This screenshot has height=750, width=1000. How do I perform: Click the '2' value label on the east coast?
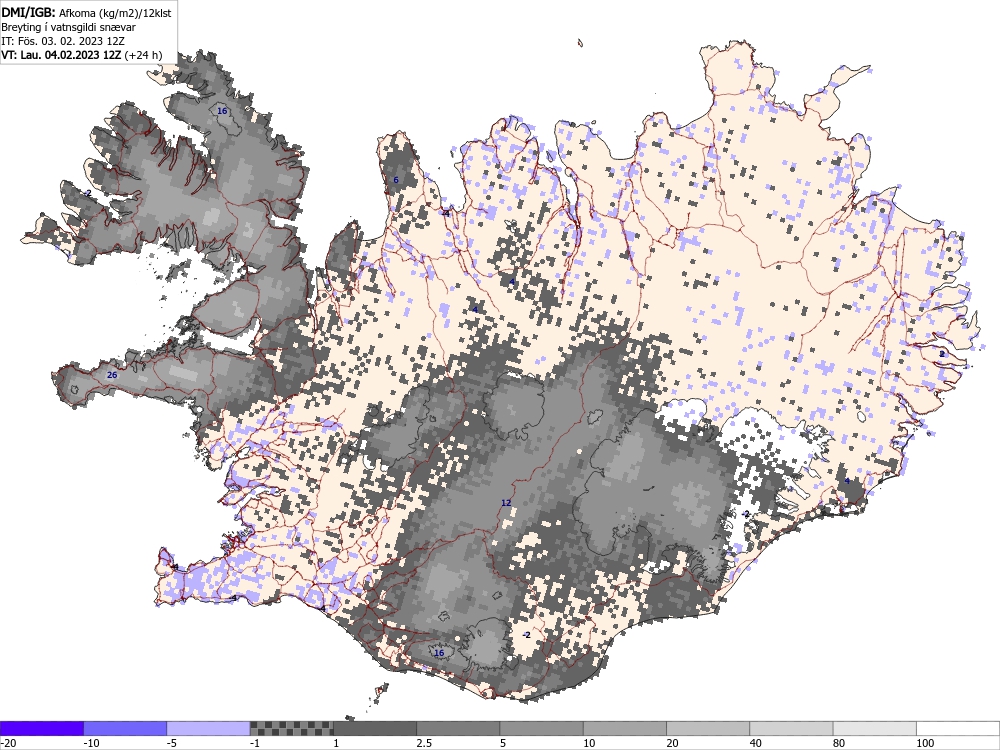pos(942,354)
